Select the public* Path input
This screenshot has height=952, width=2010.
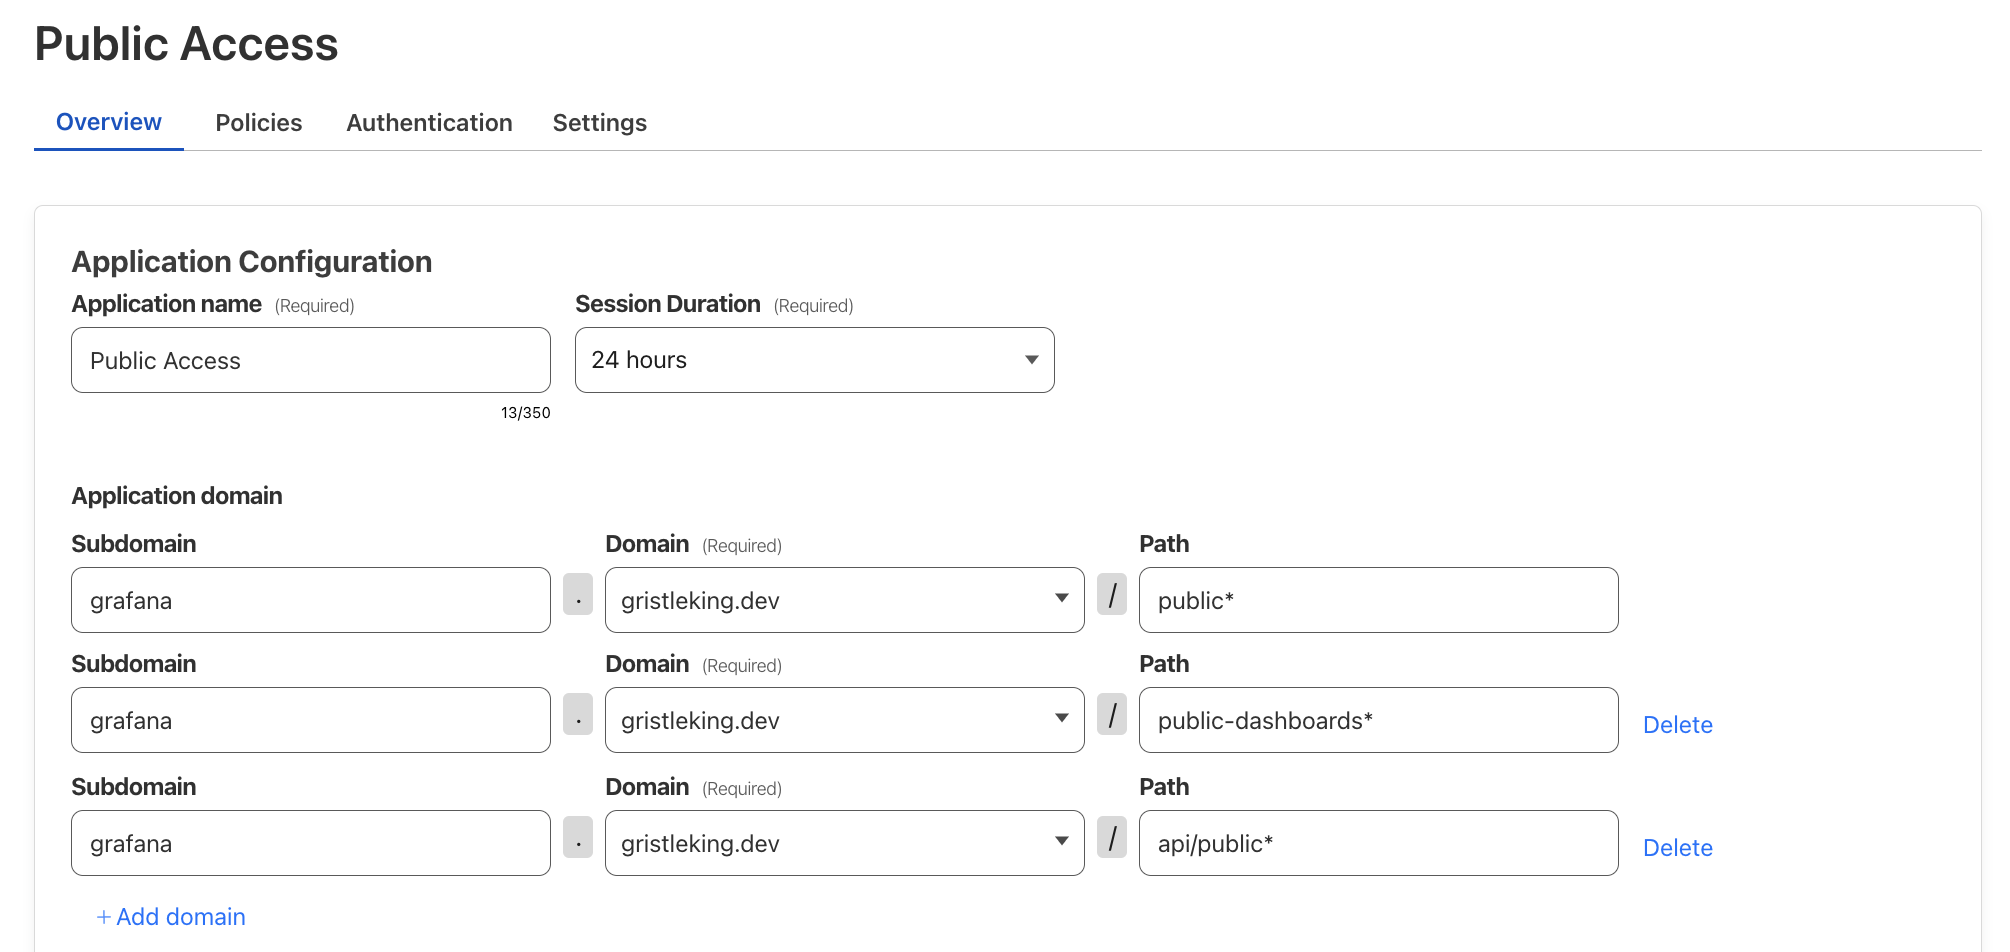pos(1378,599)
